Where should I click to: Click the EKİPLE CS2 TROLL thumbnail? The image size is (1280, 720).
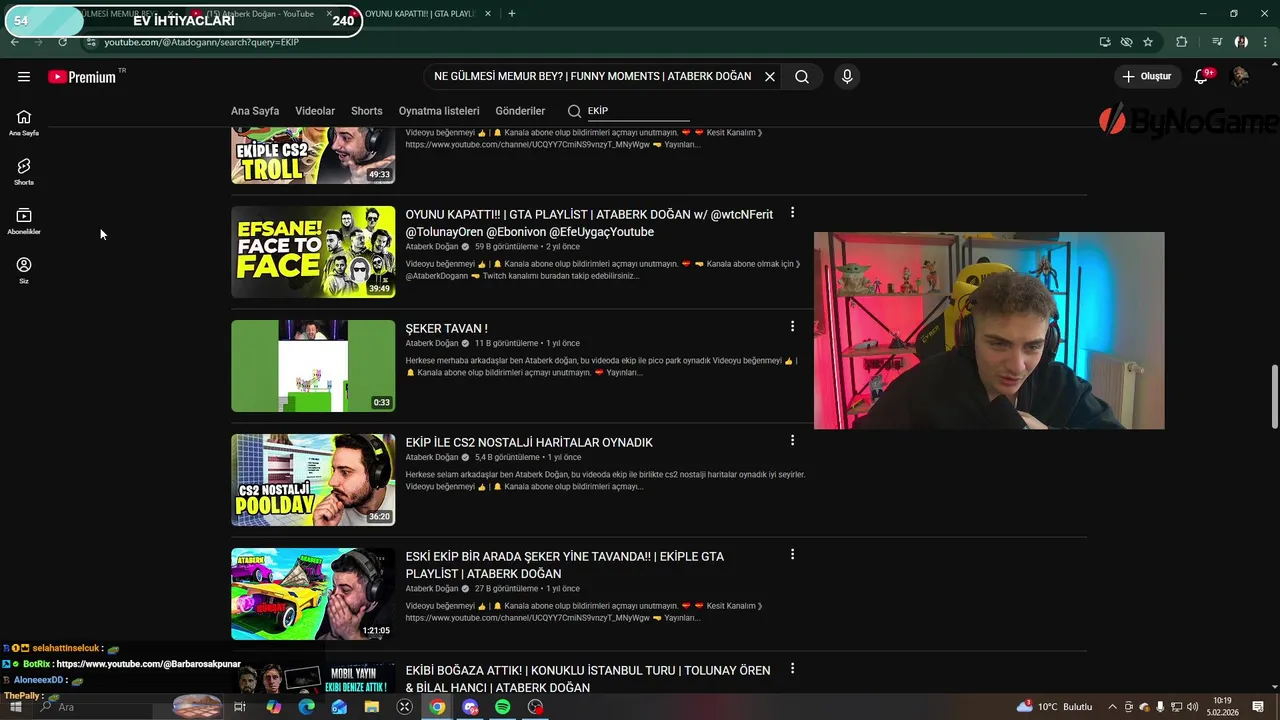(x=313, y=156)
